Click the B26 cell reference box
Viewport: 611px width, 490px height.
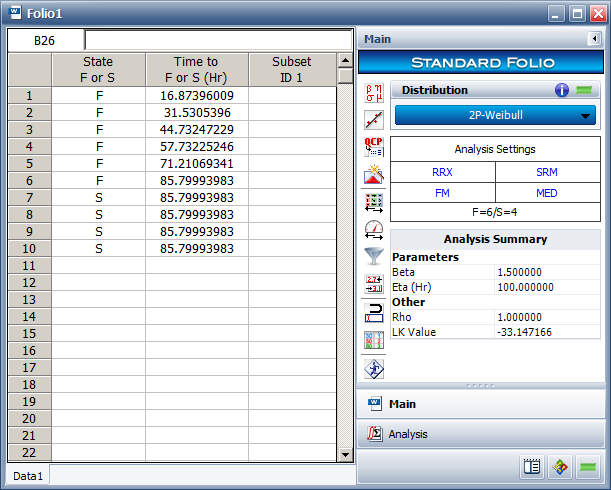(45, 40)
